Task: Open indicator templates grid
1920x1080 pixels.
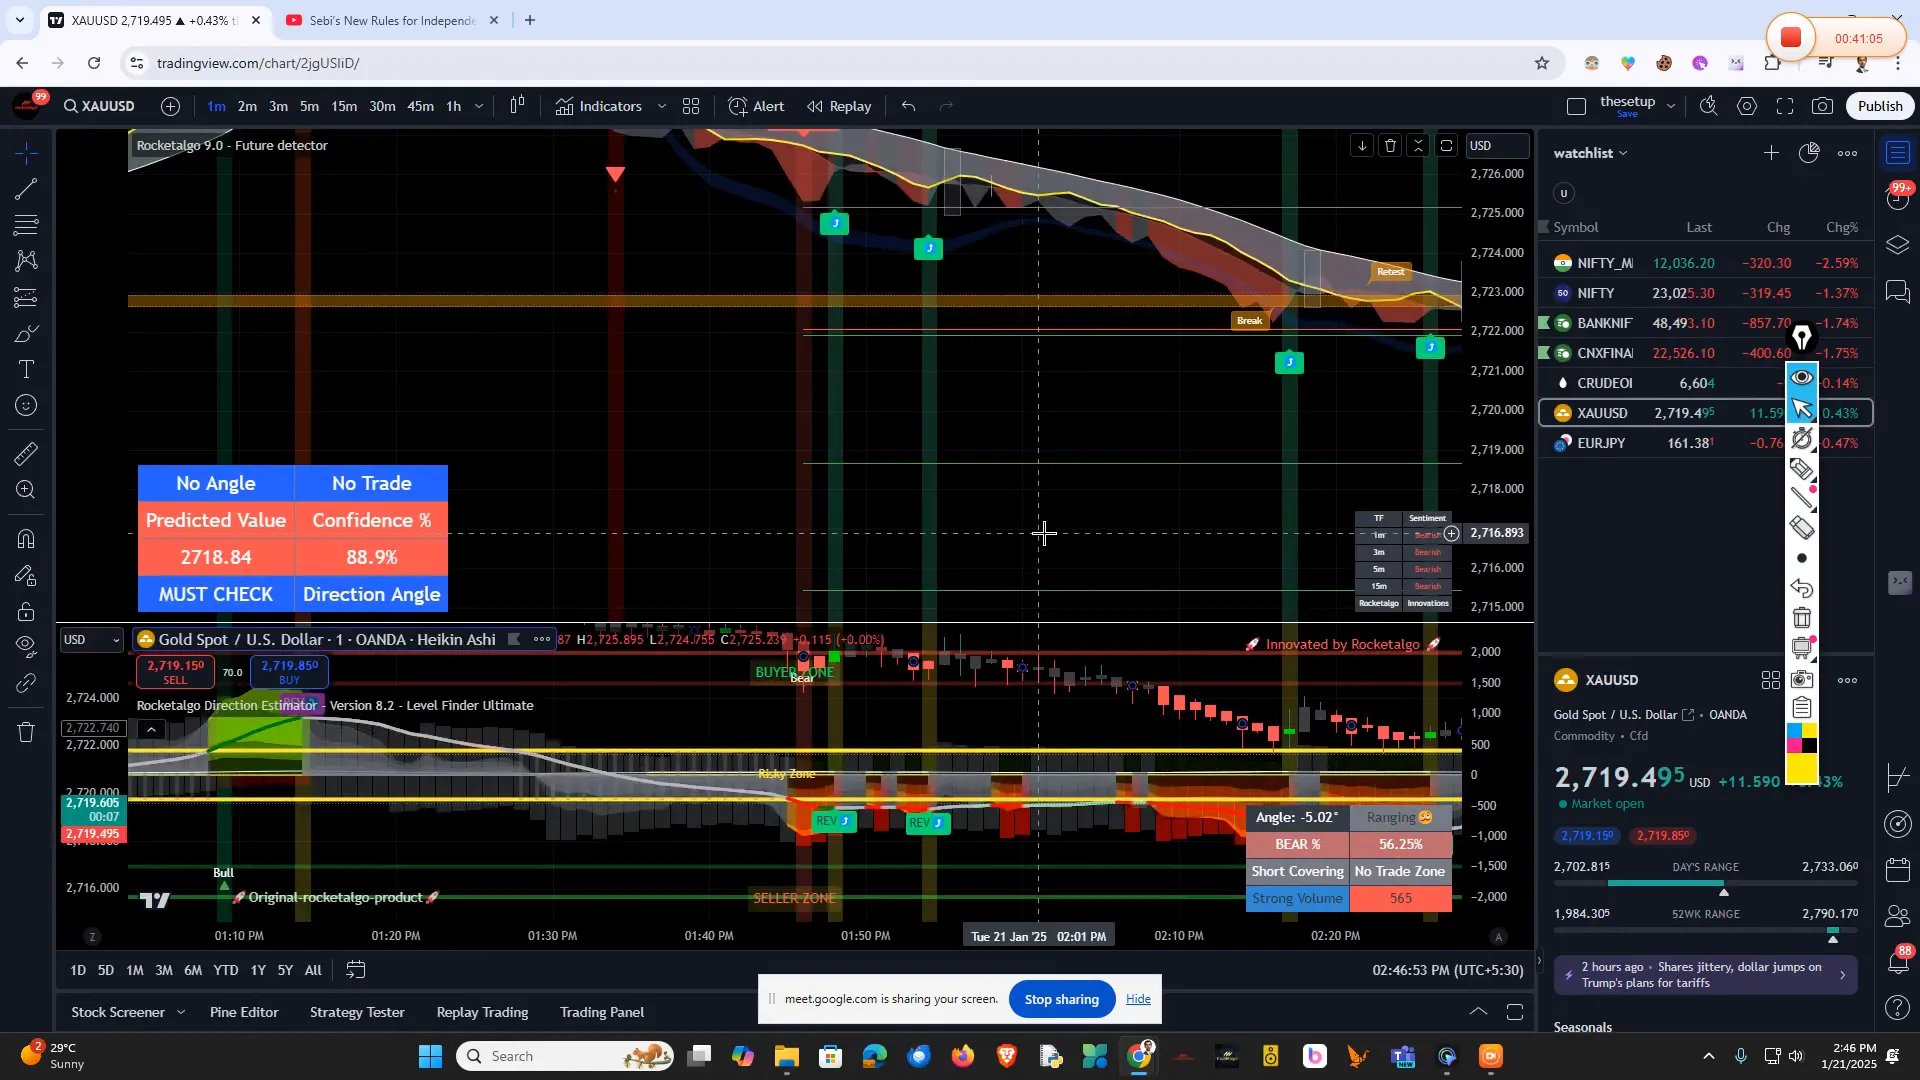Action: (x=691, y=106)
